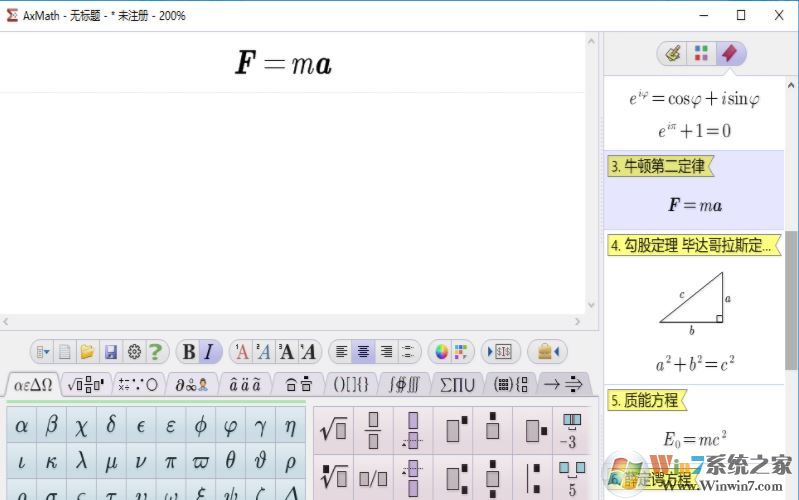
Task: Insert Greek letter beta
Action: [51, 425]
